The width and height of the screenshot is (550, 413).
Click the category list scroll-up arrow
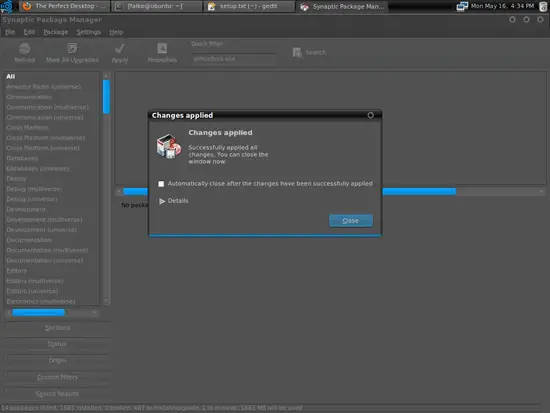pos(106,75)
